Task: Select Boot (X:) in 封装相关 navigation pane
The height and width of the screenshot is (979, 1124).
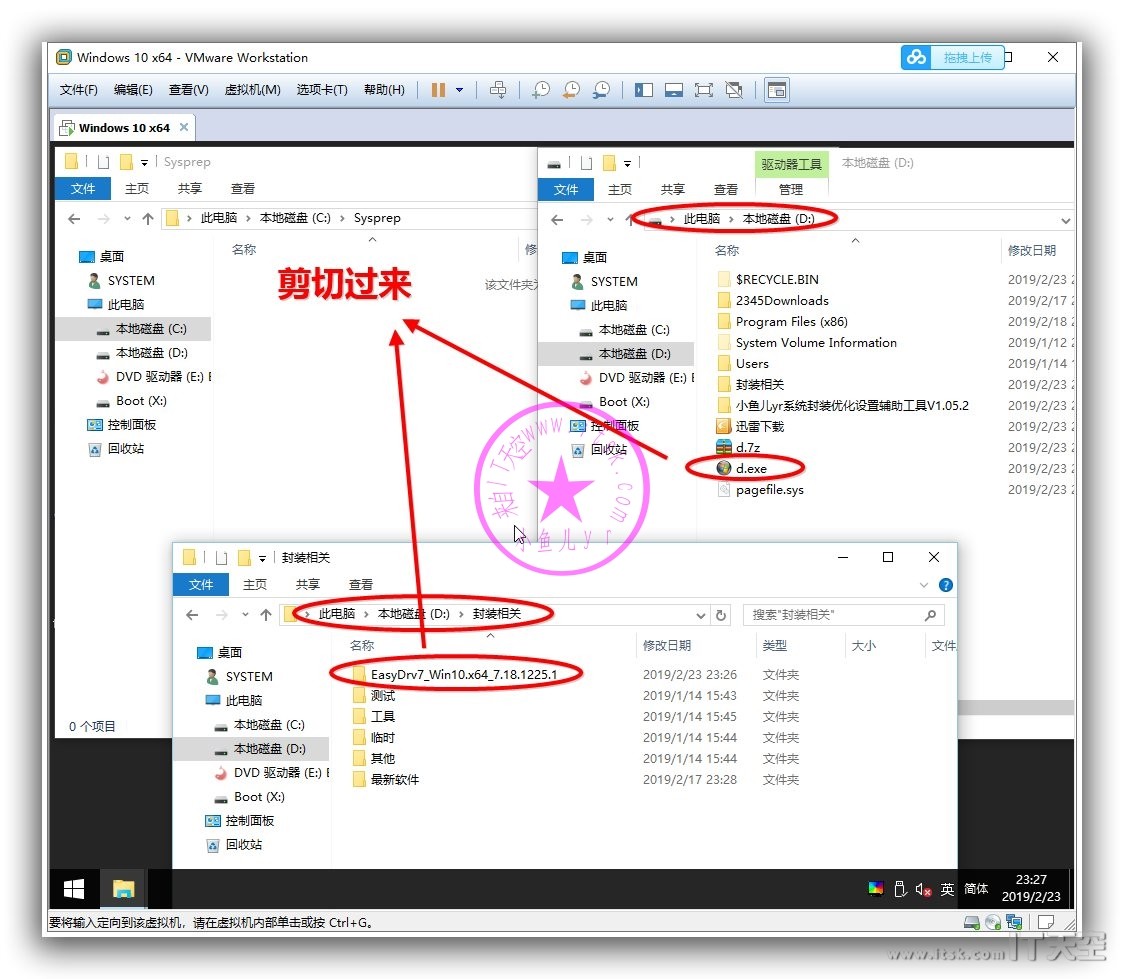Action: tap(252, 796)
